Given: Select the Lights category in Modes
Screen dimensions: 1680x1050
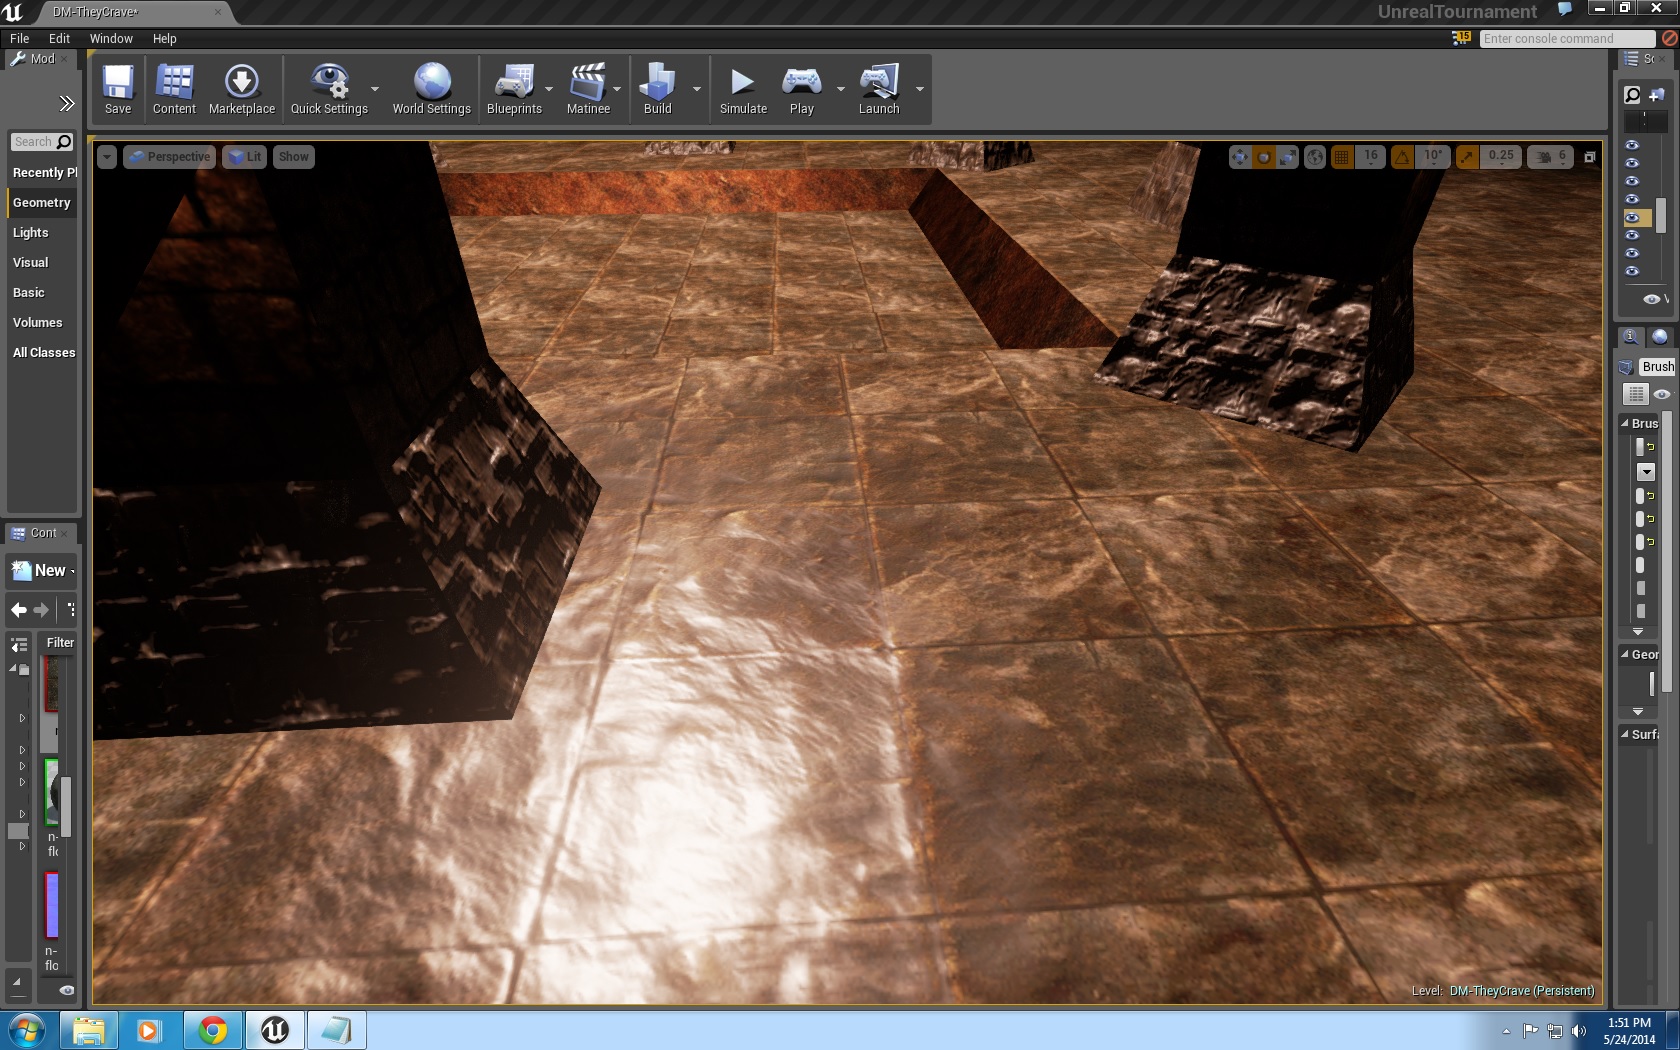Looking at the screenshot, I should click(42, 232).
